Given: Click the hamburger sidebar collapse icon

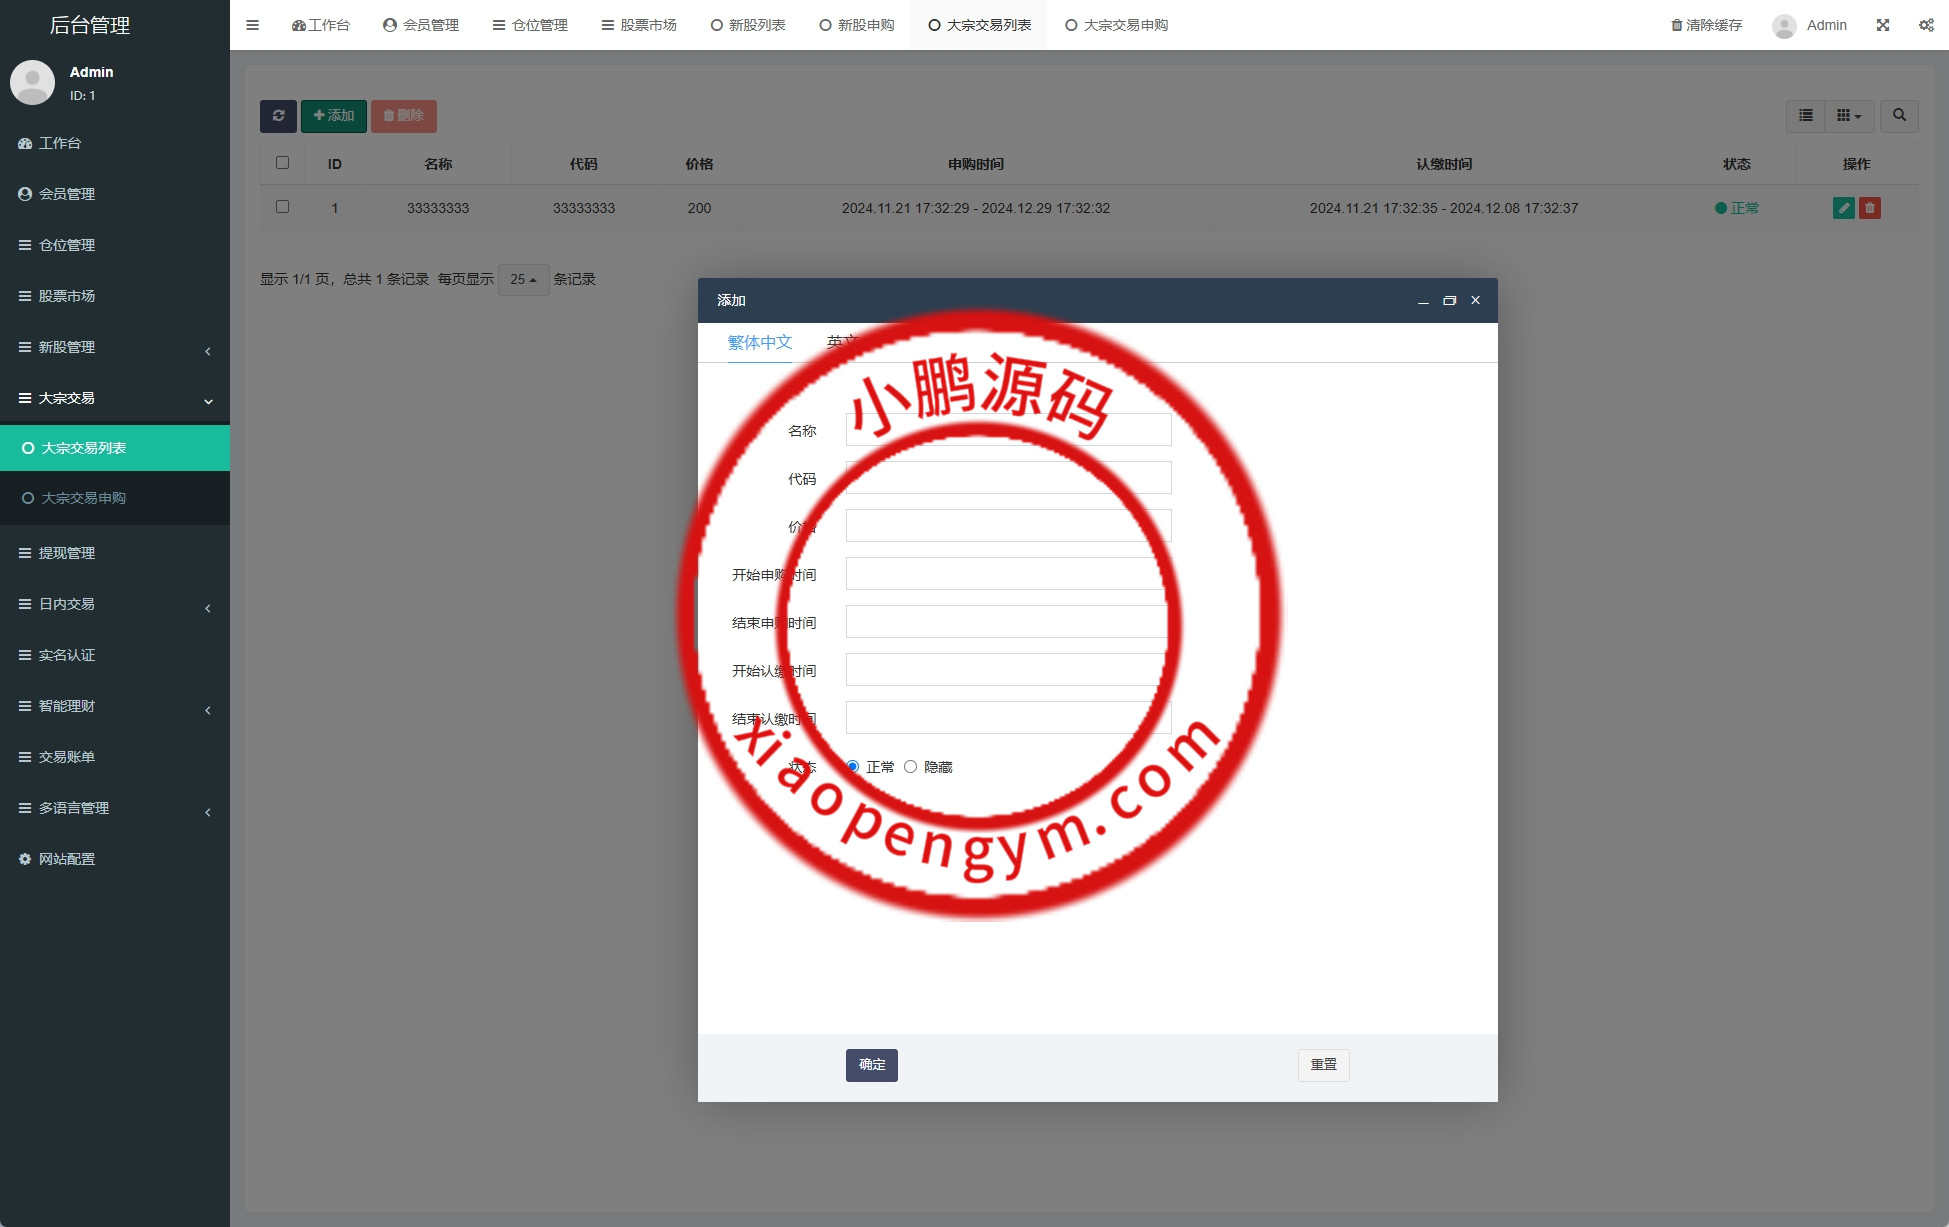Looking at the screenshot, I should tap(252, 25).
